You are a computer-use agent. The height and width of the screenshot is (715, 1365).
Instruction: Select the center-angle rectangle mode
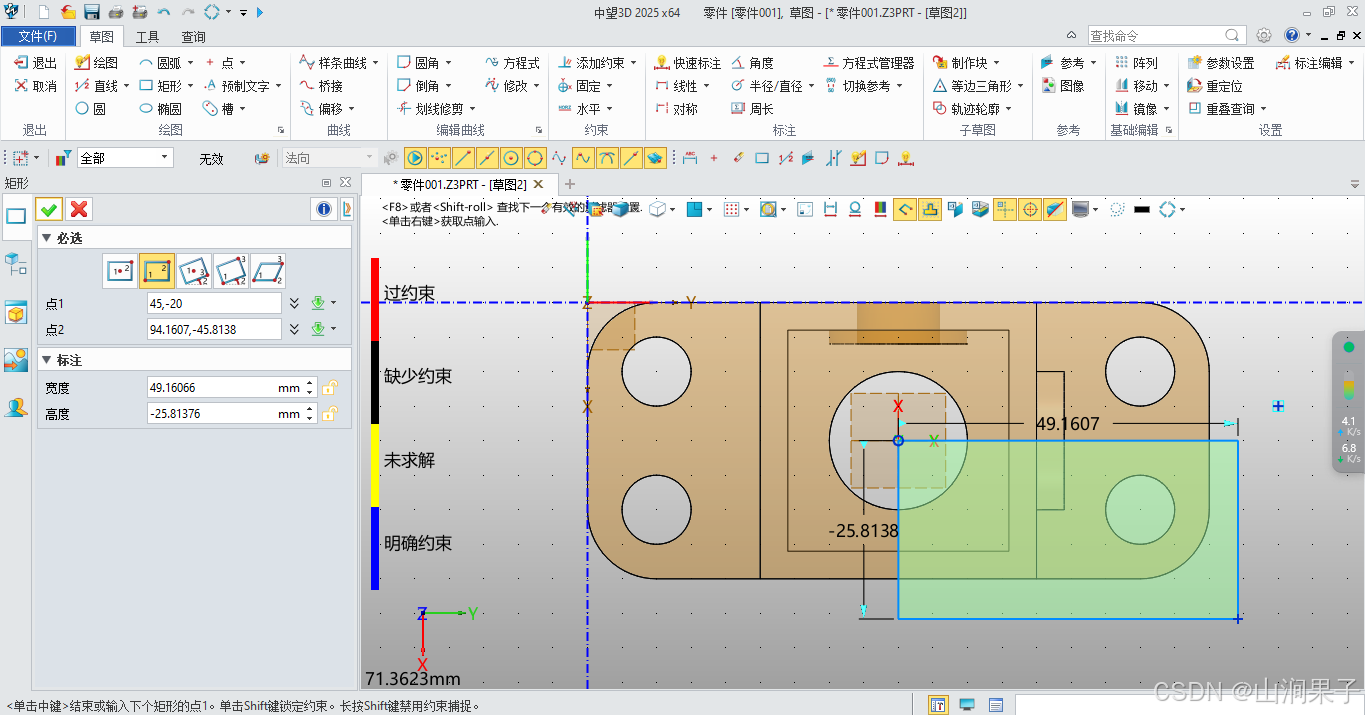194,271
